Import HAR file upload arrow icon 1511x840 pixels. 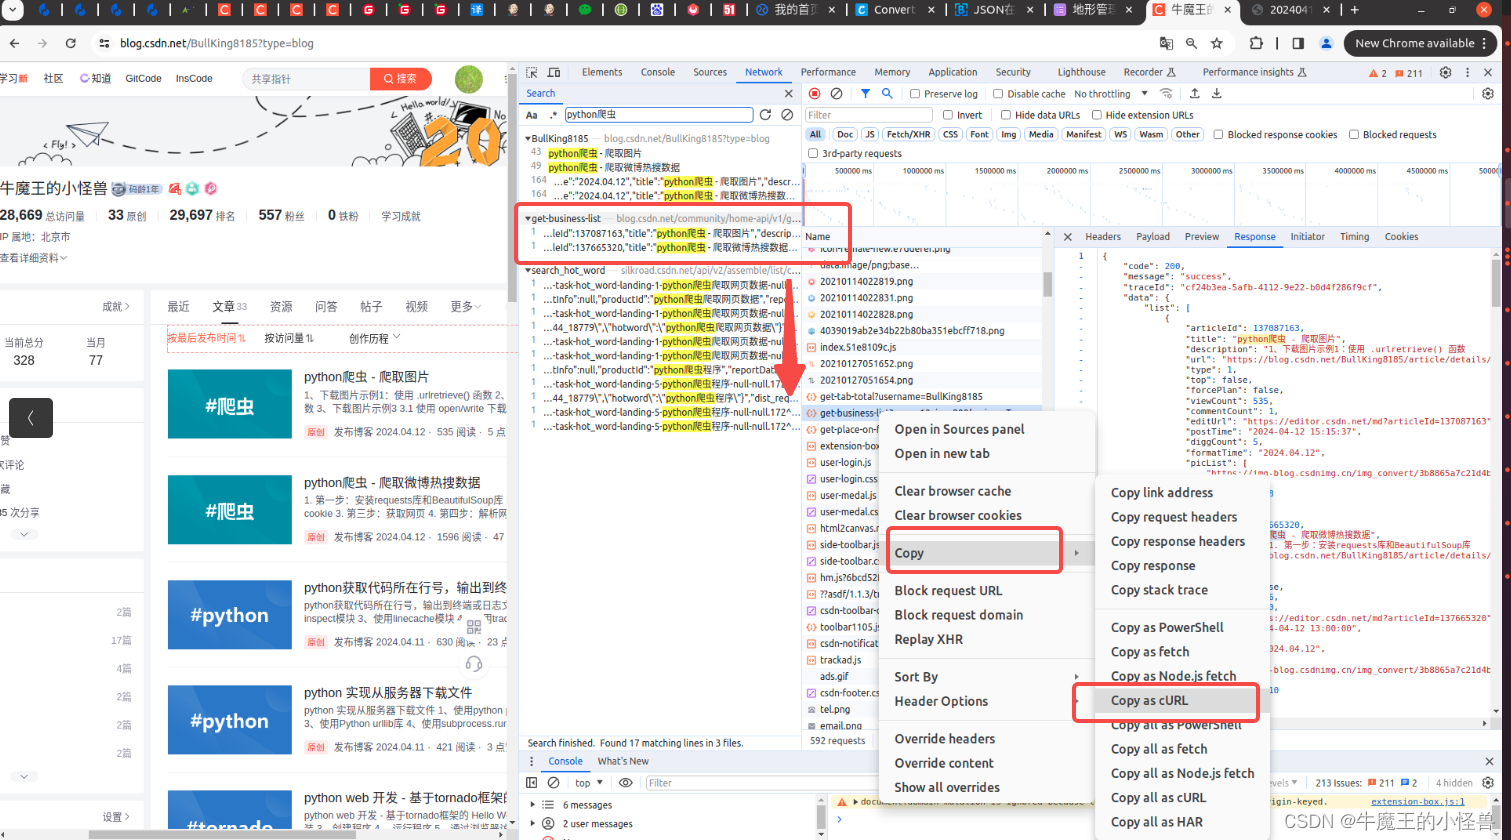1194,94
